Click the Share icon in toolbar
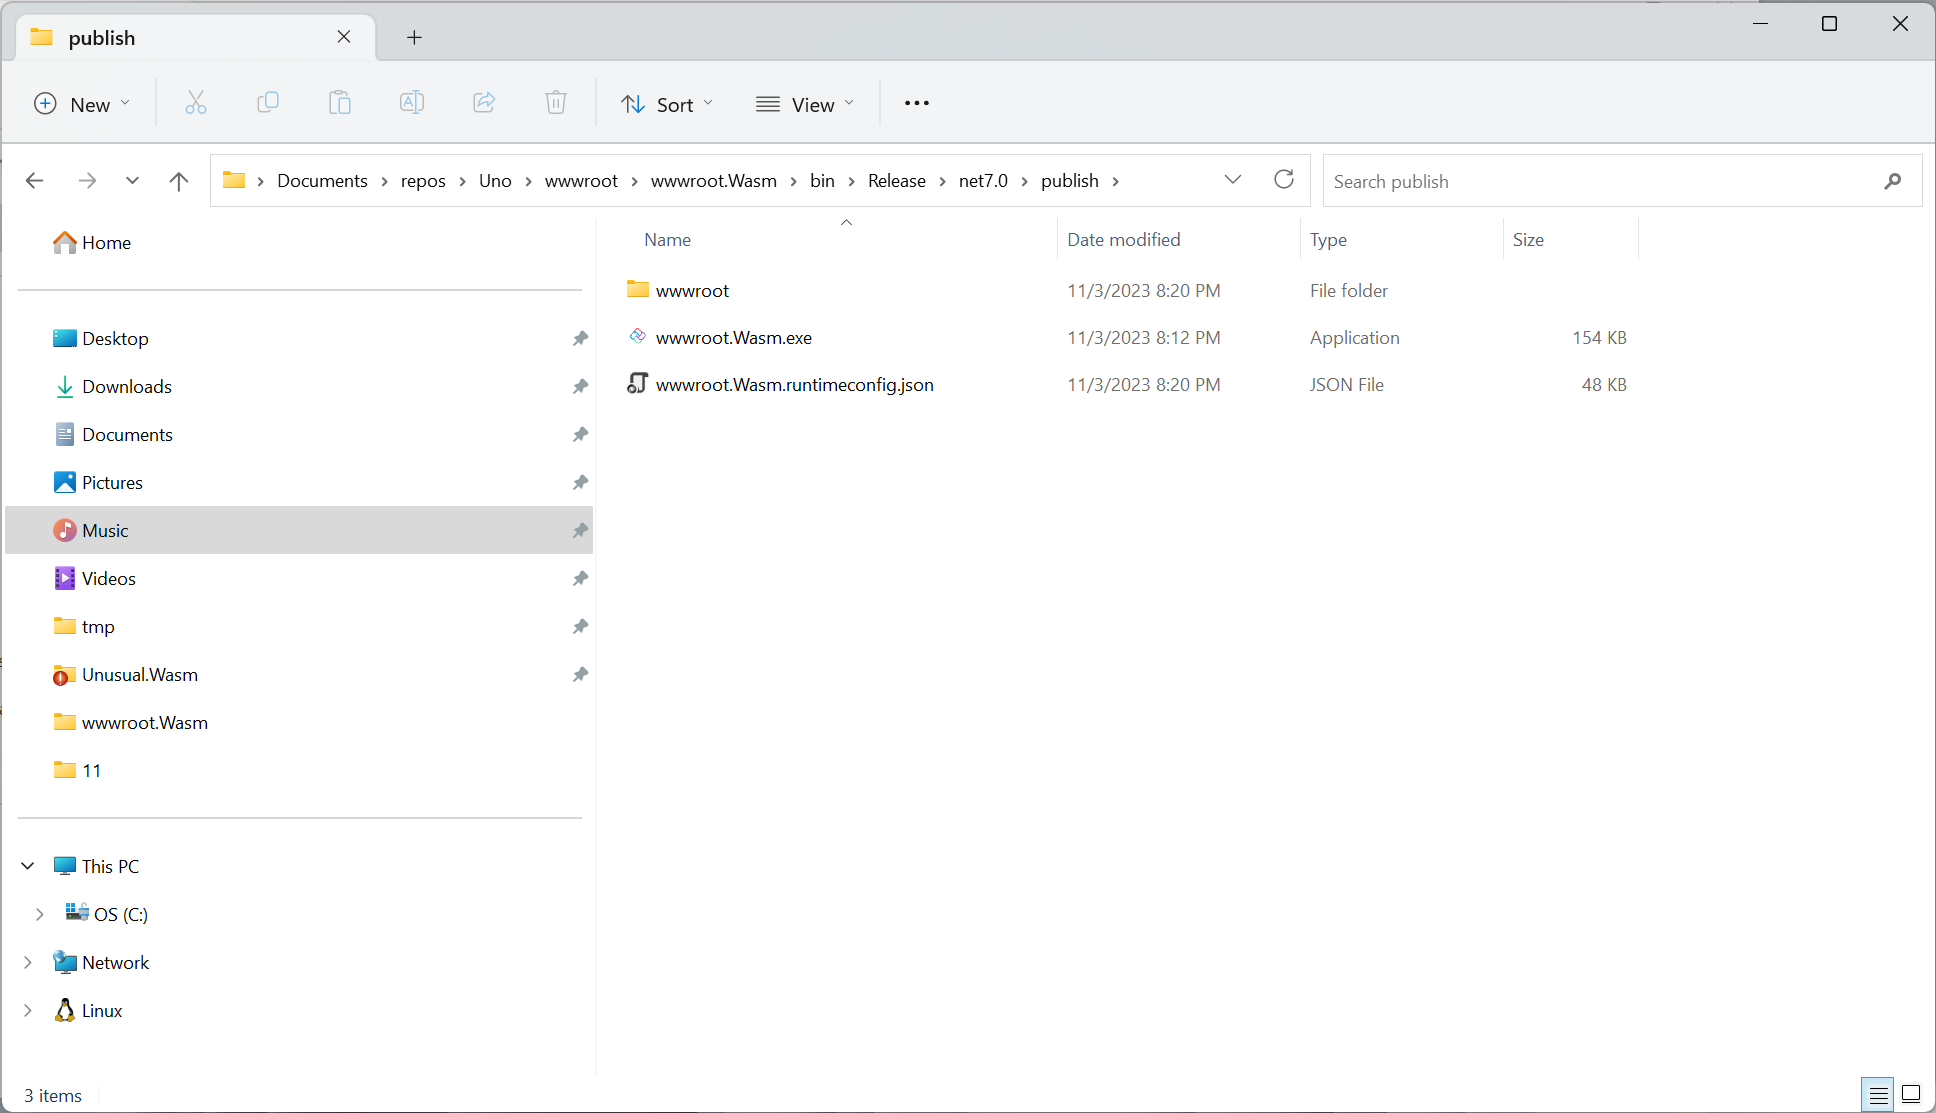The width and height of the screenshot is (1936, 1113). [x=483, y=103]
